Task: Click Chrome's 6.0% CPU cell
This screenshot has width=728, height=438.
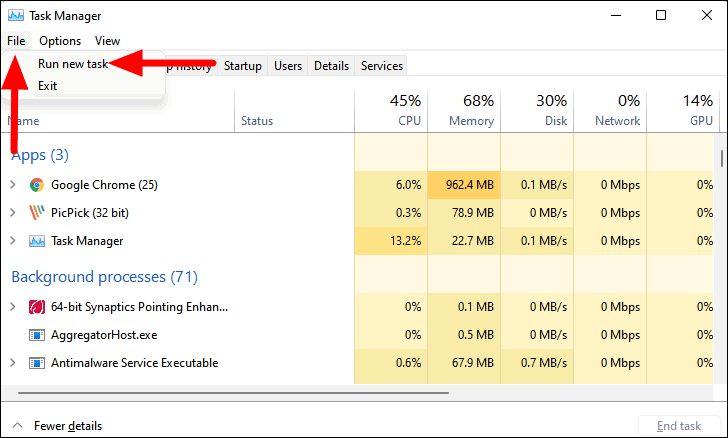Action: click(391, 185)
